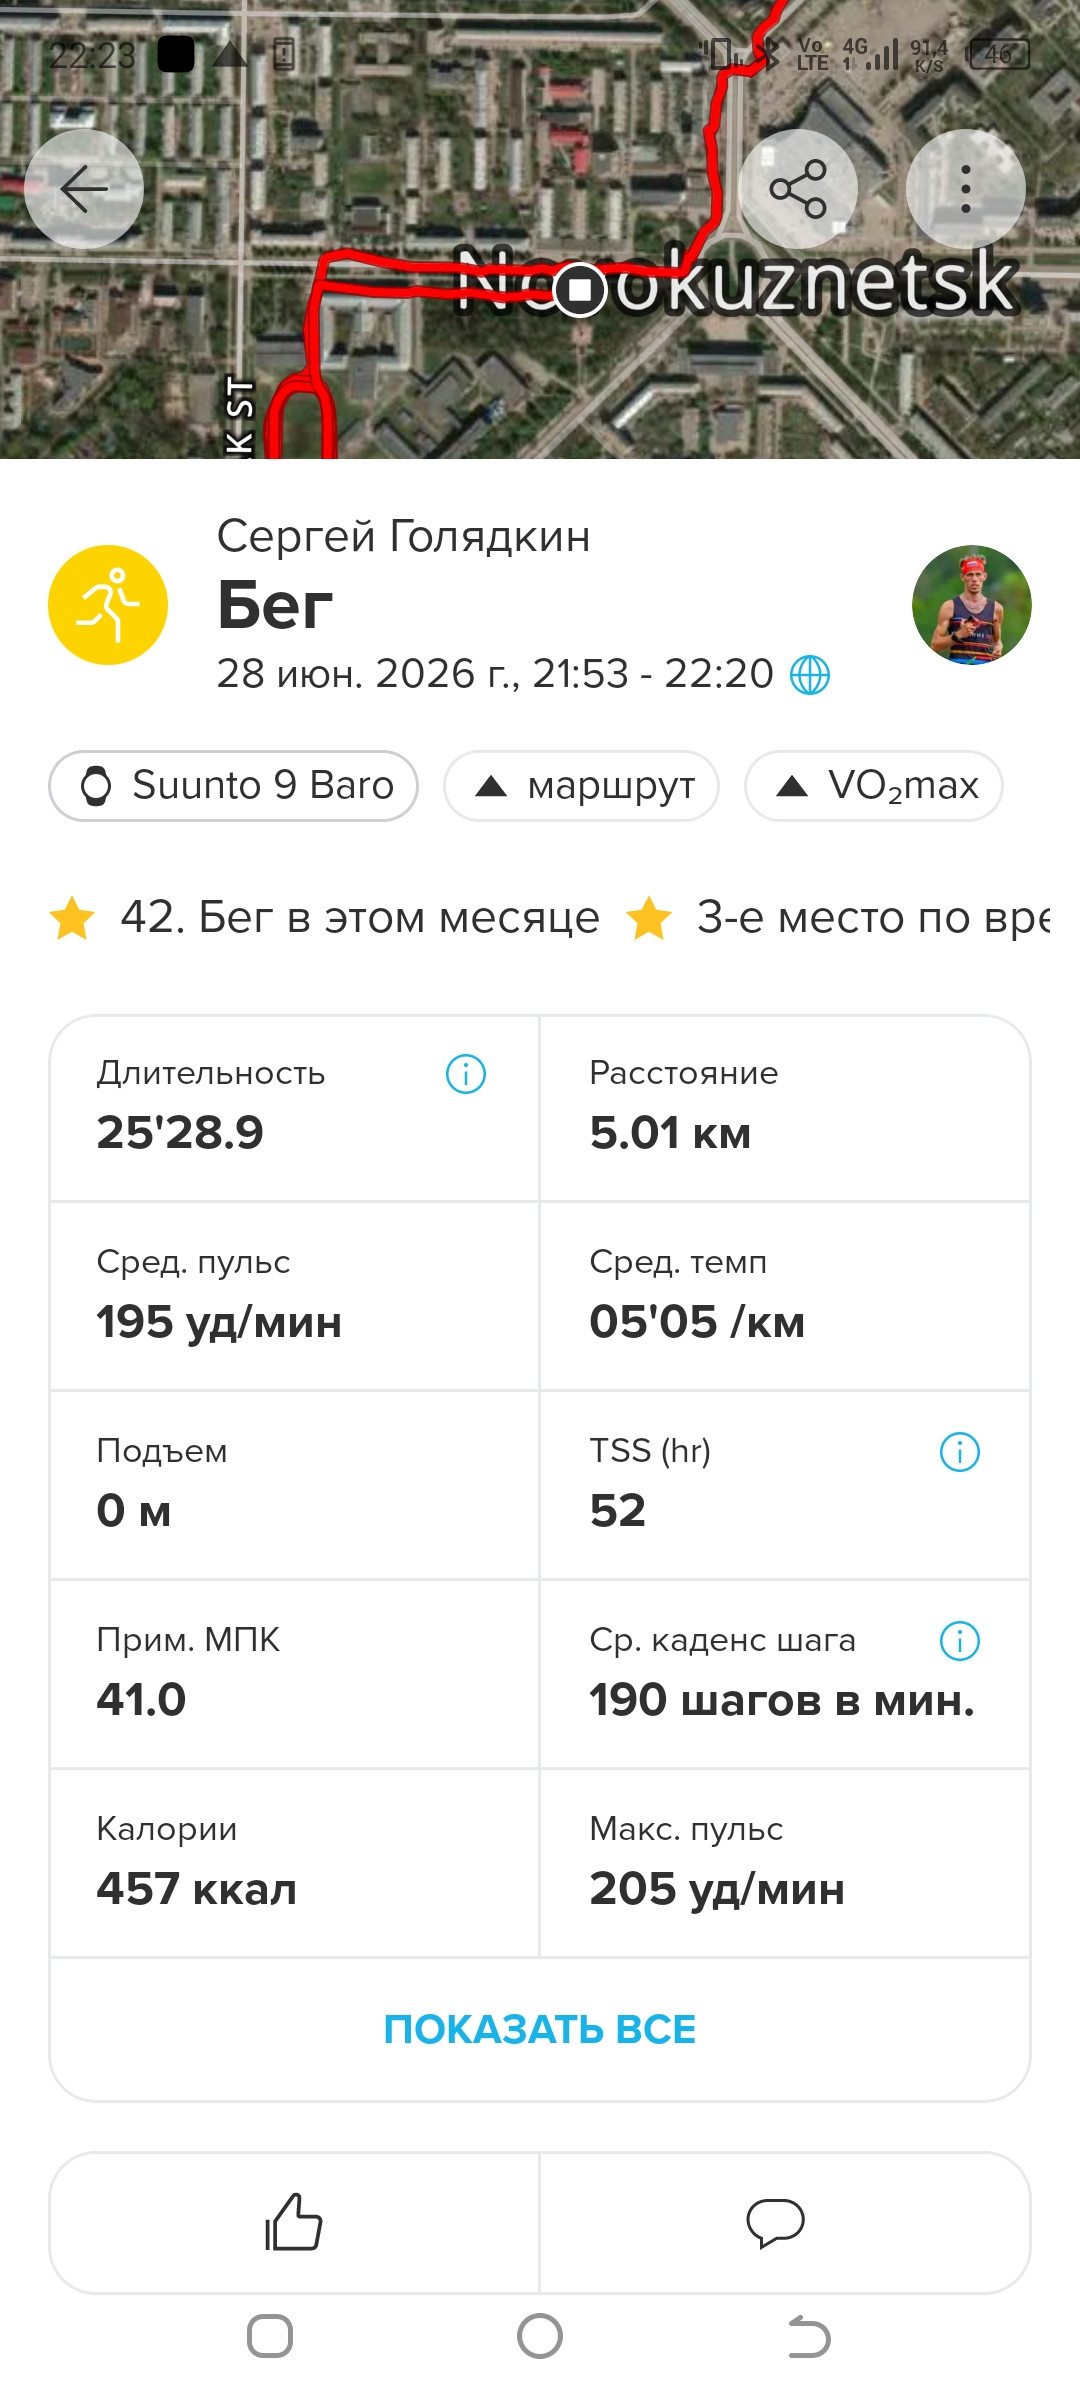1080x2408 pixels.
Task: Open the three-dot overflow menu
Action: click(965, 188)
